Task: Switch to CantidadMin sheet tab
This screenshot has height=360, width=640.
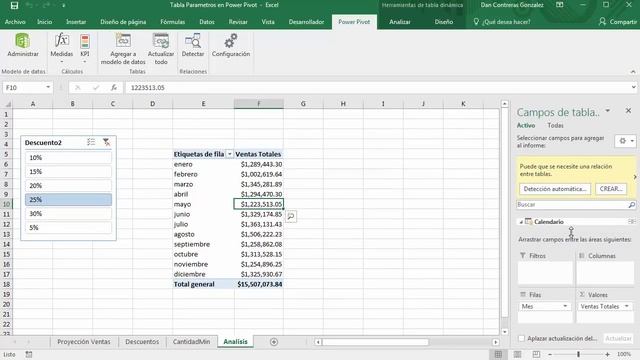Action: pyautogui.click(x=191, y=342)
